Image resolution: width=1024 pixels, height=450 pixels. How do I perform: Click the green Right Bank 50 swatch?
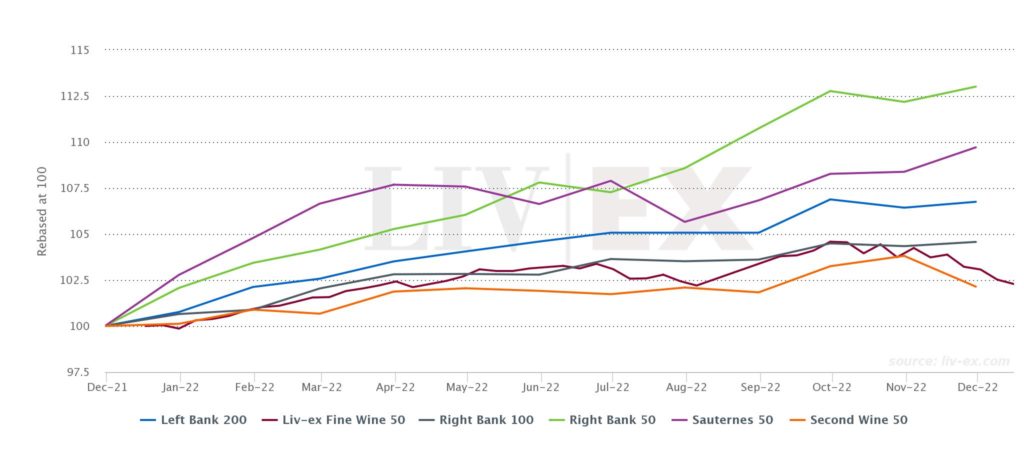(555, 420)
